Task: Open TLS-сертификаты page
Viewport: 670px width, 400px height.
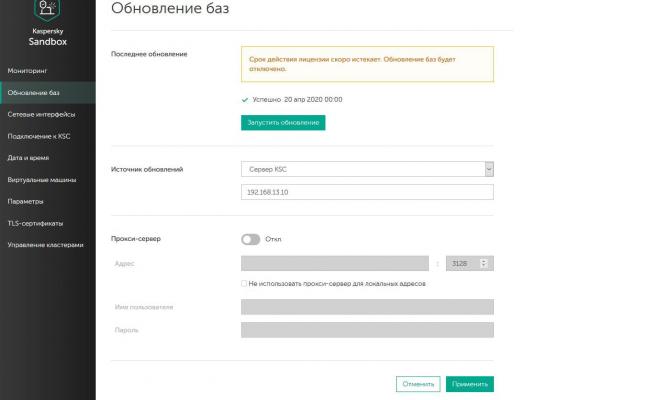Action: [35, 223]
